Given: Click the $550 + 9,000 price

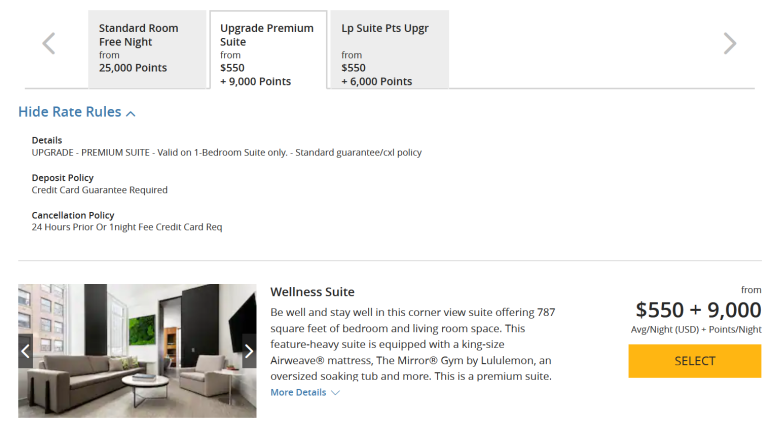Looking at the screenshot, I should click(698, 310).
